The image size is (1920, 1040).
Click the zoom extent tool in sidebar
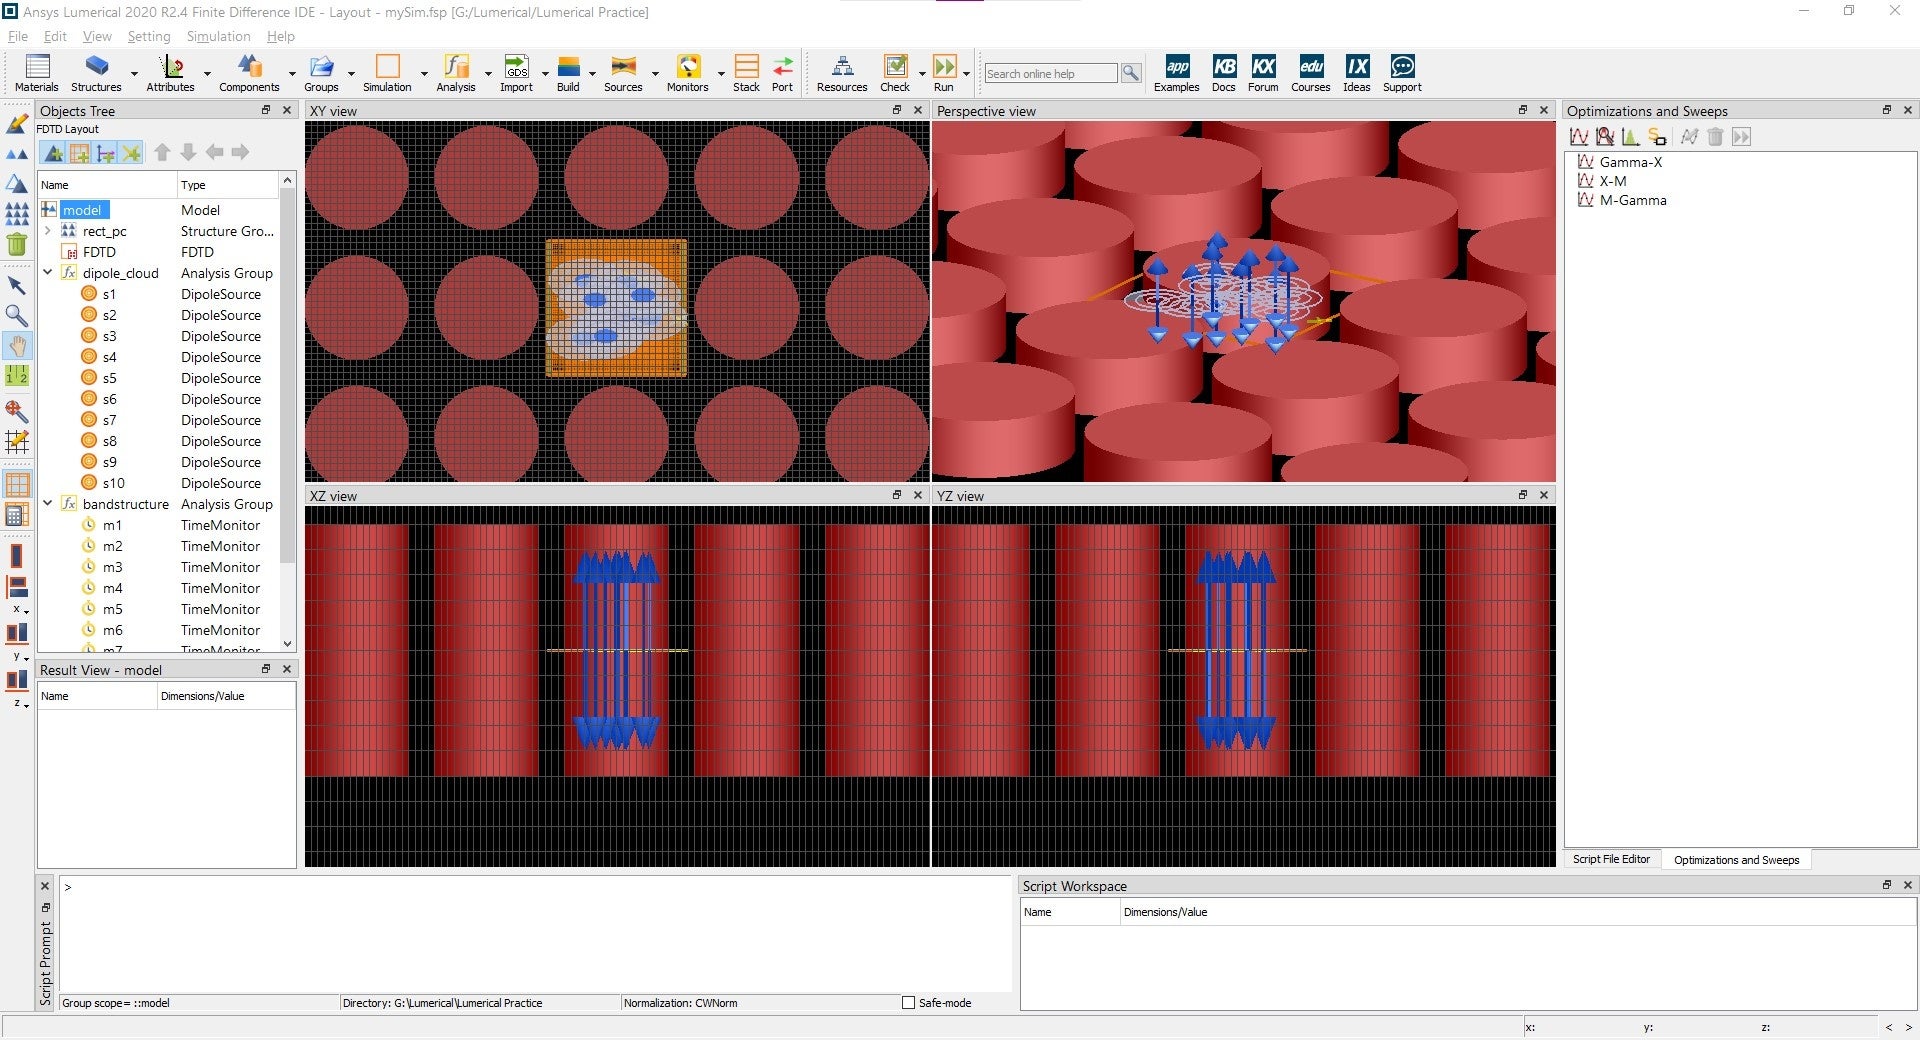[17, 411]
